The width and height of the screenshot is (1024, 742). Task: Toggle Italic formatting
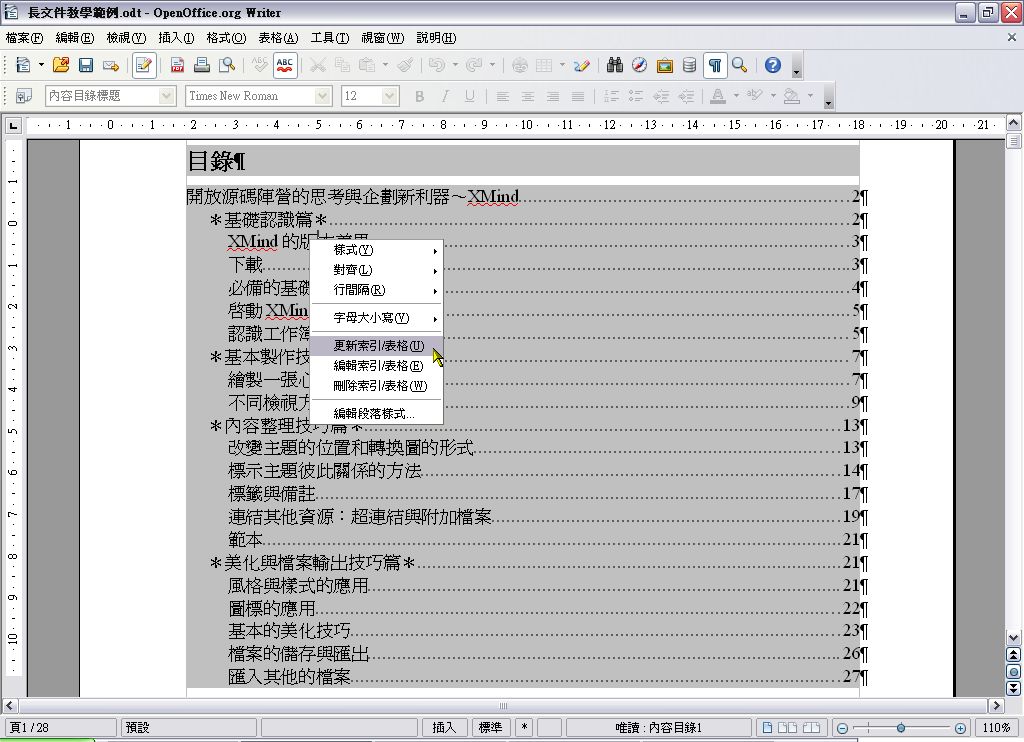pyautogui.click(x=445, y=96)
